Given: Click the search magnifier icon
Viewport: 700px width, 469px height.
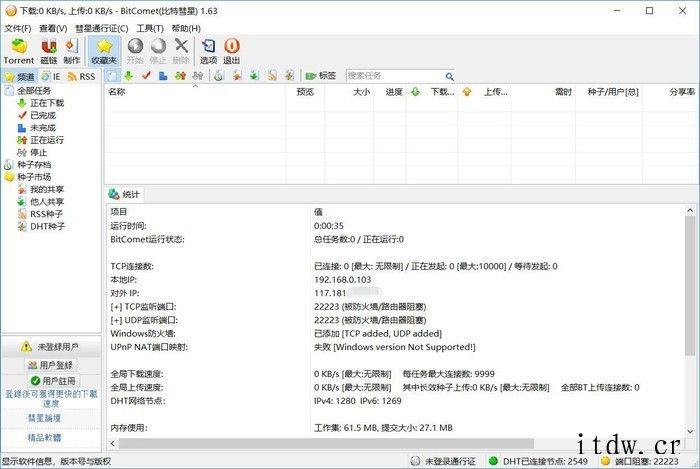Looking at the screenshot, I should tap(450, 76).
